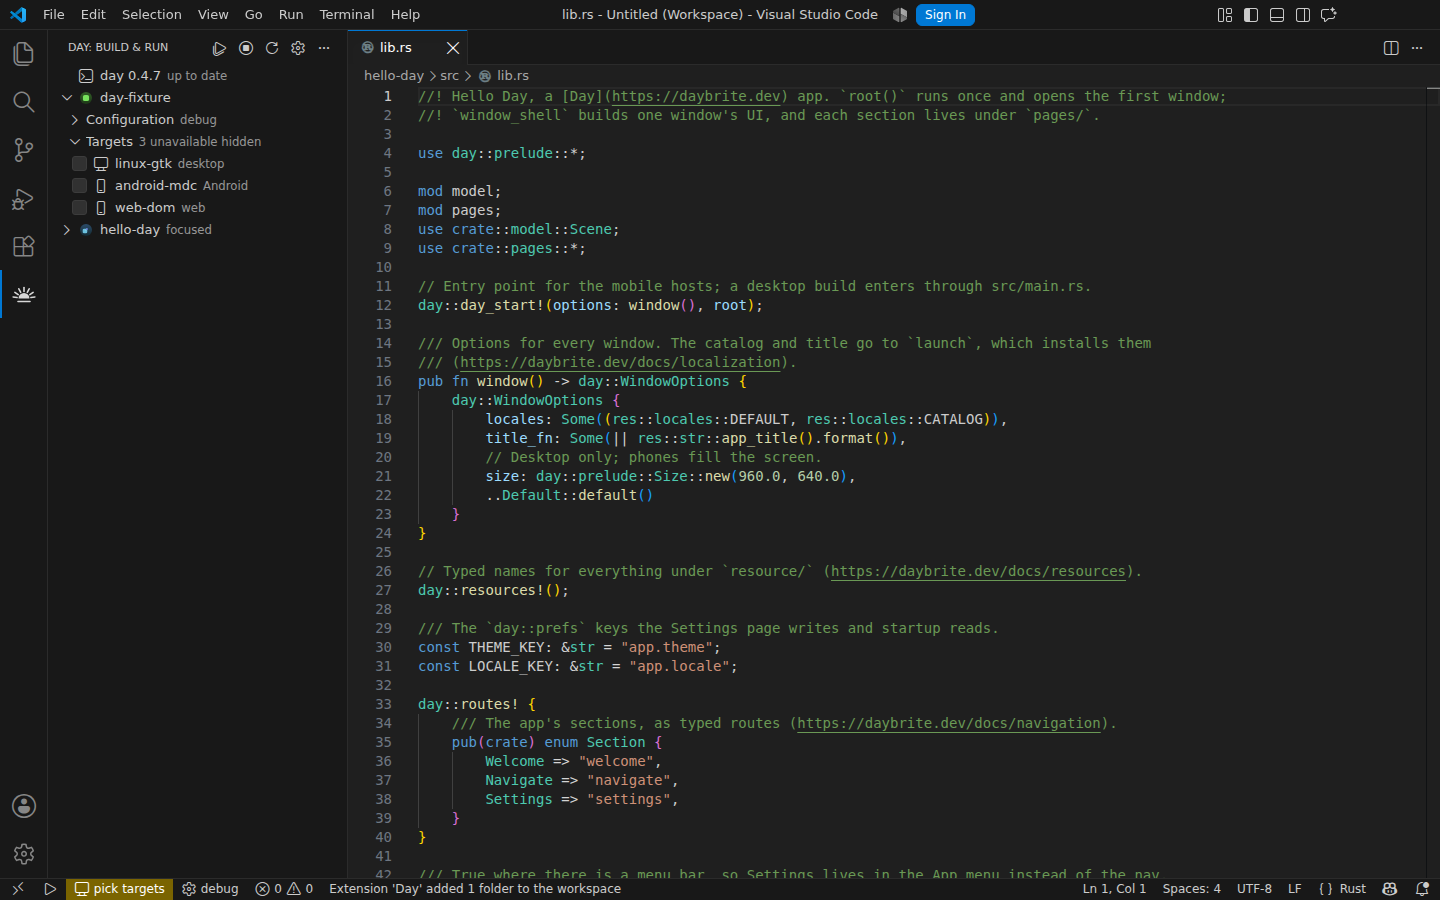Toggle the secondary side bar

click(1303, 15)
